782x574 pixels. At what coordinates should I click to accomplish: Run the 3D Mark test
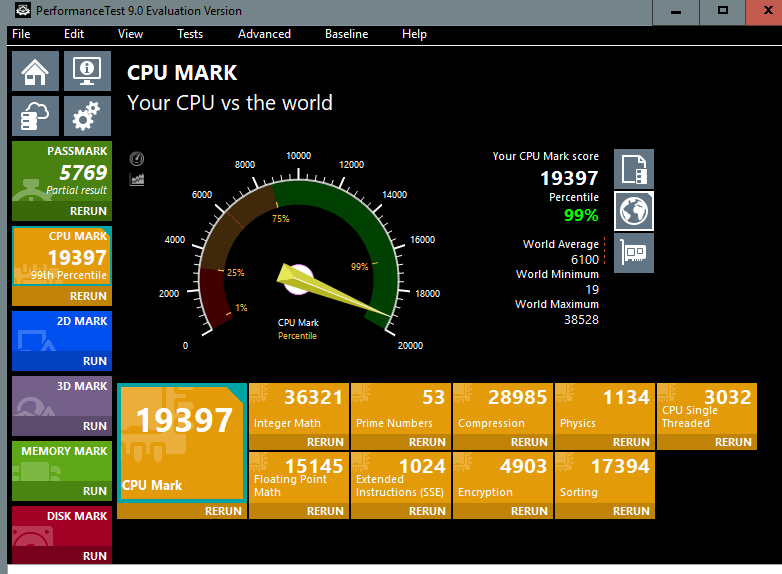click(x=62, y=426)
